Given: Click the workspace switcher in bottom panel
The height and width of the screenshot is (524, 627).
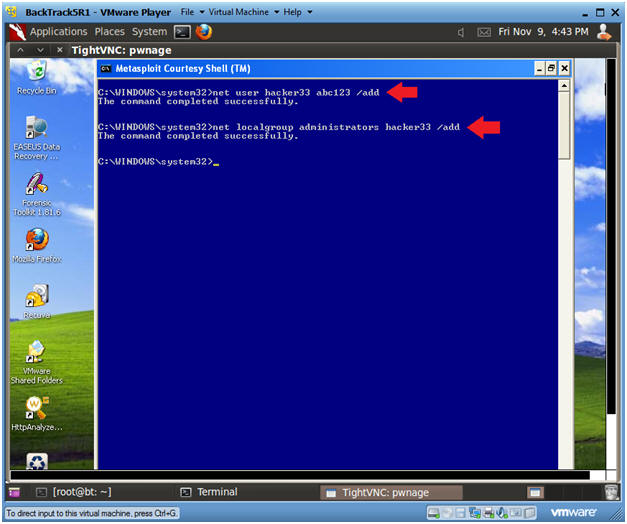Looking at the screenshot, I should [x=535, y=492].
